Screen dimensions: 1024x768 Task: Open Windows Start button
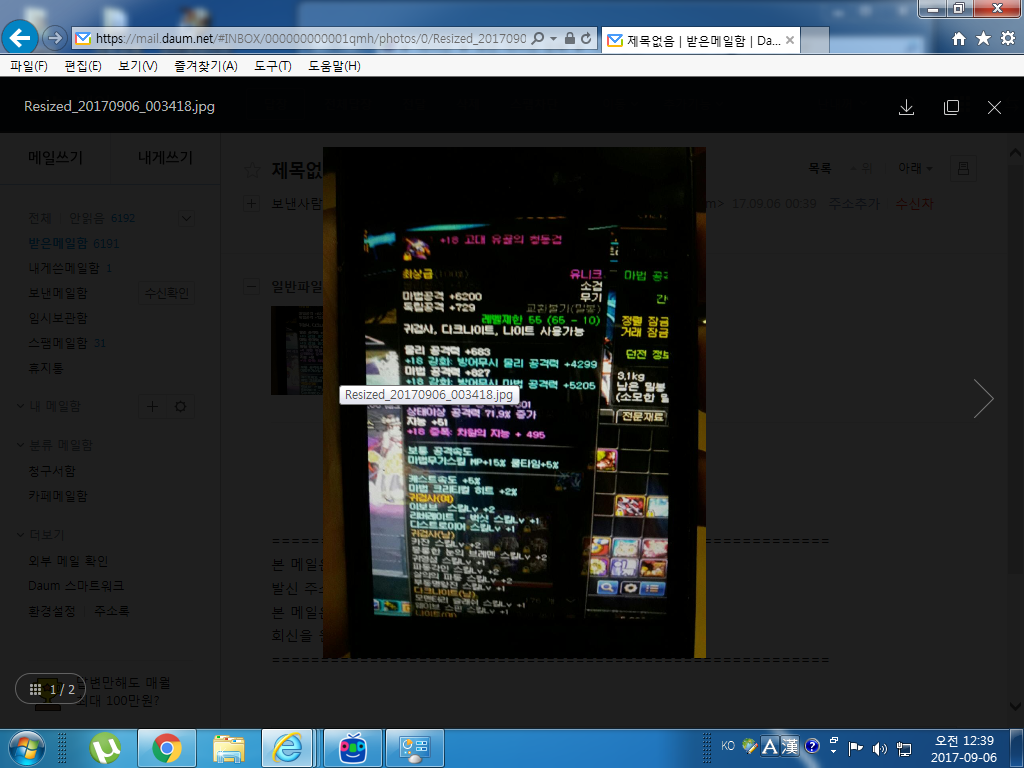27,748
